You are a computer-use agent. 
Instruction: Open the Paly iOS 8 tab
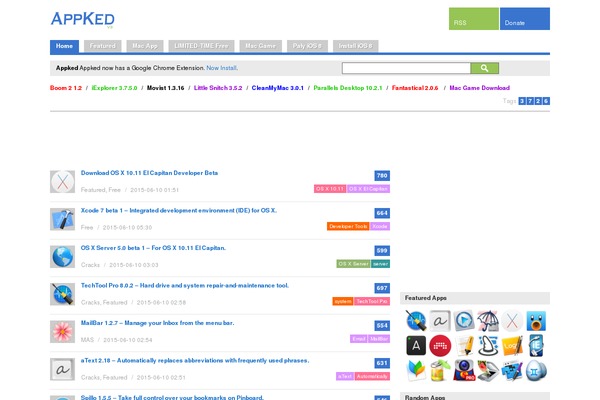click(307, 46)
